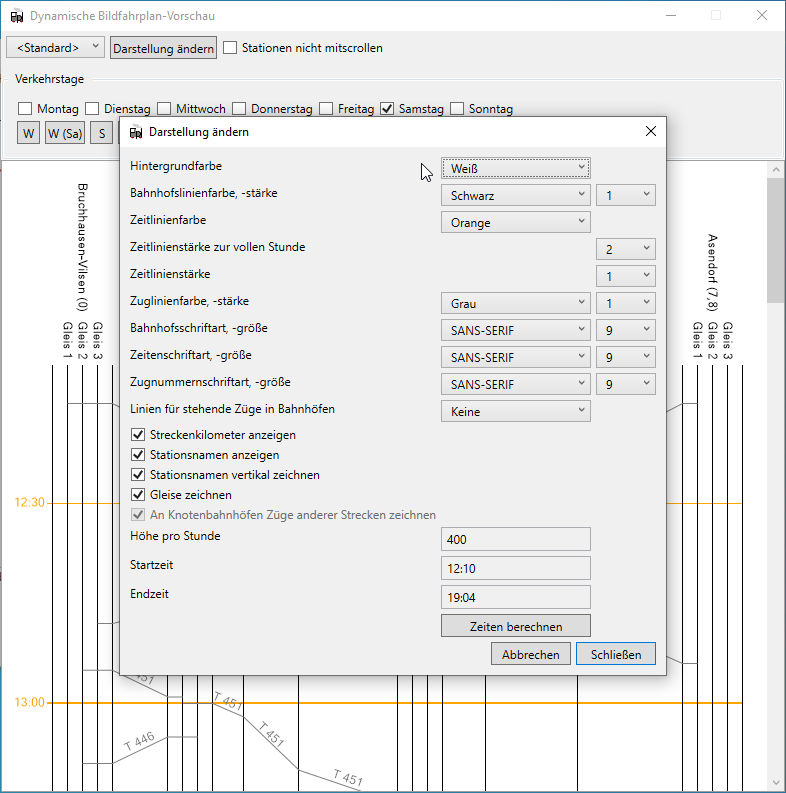786x793 pixels.
Task: Click the Schließen button
Action: (616, 654)
